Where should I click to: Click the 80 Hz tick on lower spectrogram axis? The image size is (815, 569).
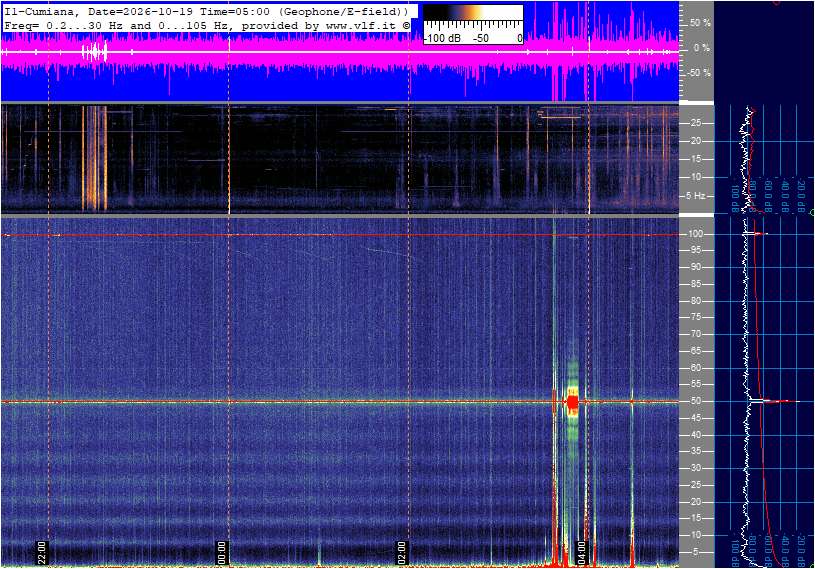coord(695,301)
